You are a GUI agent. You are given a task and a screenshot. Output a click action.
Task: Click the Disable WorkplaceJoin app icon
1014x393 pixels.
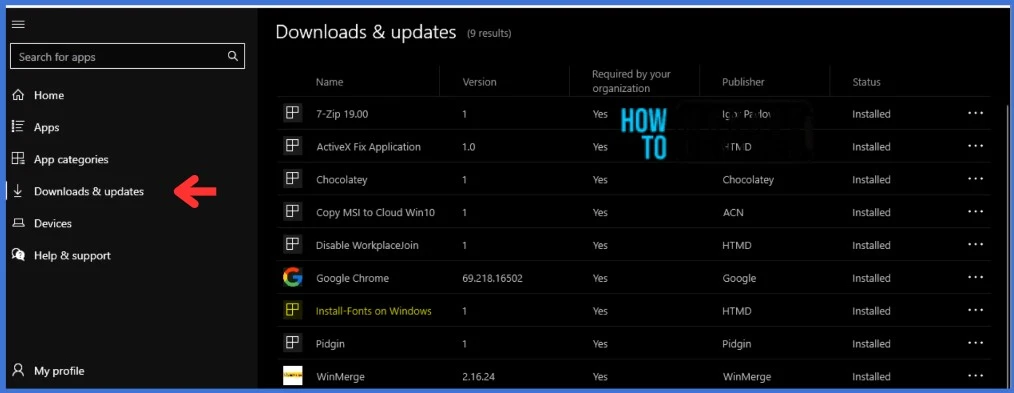pyautogui.click(x=292, y=245)
